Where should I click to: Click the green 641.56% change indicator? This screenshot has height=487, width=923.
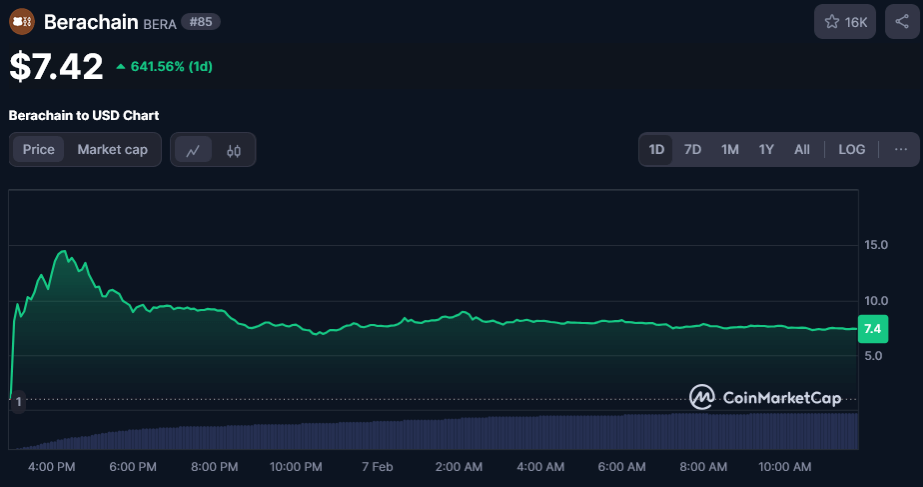pos(164,67)
